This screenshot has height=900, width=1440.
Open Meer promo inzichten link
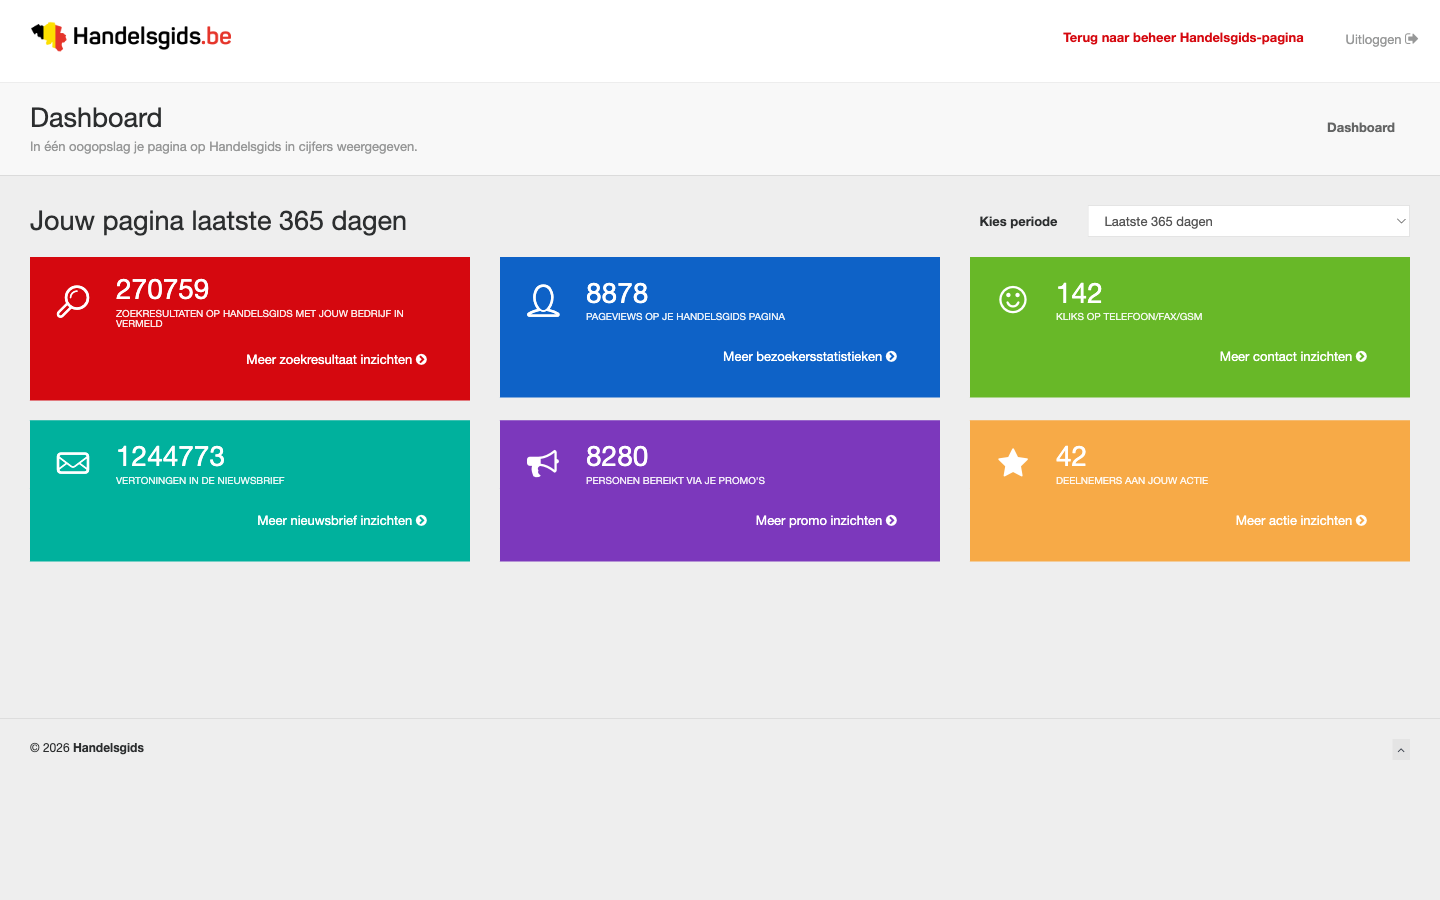click(826, 521)
